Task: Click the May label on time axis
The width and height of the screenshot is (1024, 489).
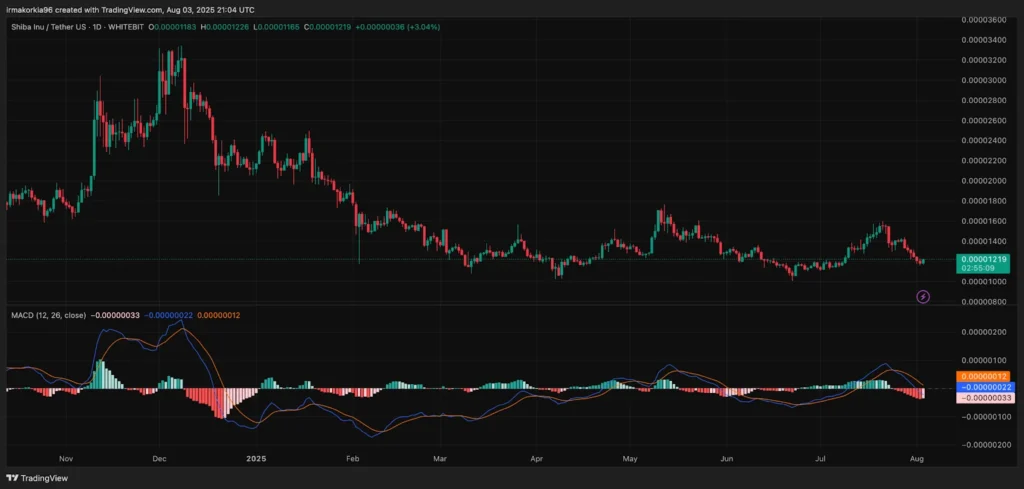Action: 630,459
